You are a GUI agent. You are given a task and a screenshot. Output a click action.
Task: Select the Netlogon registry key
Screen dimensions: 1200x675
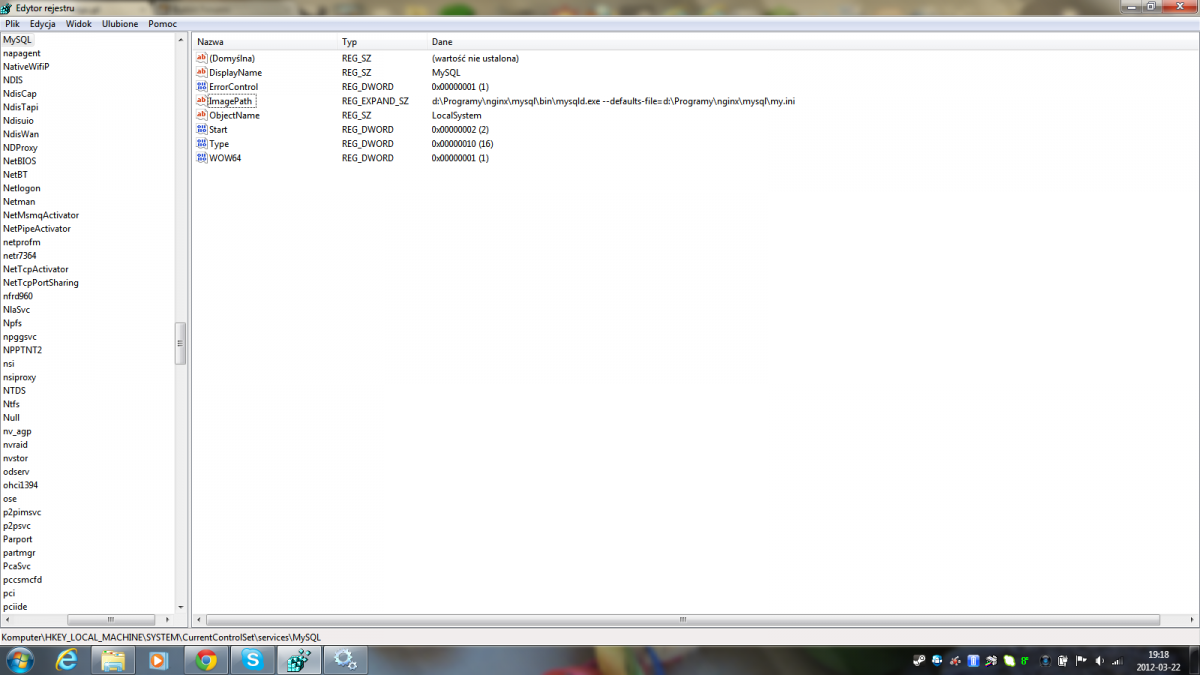(x=22, y=188)
